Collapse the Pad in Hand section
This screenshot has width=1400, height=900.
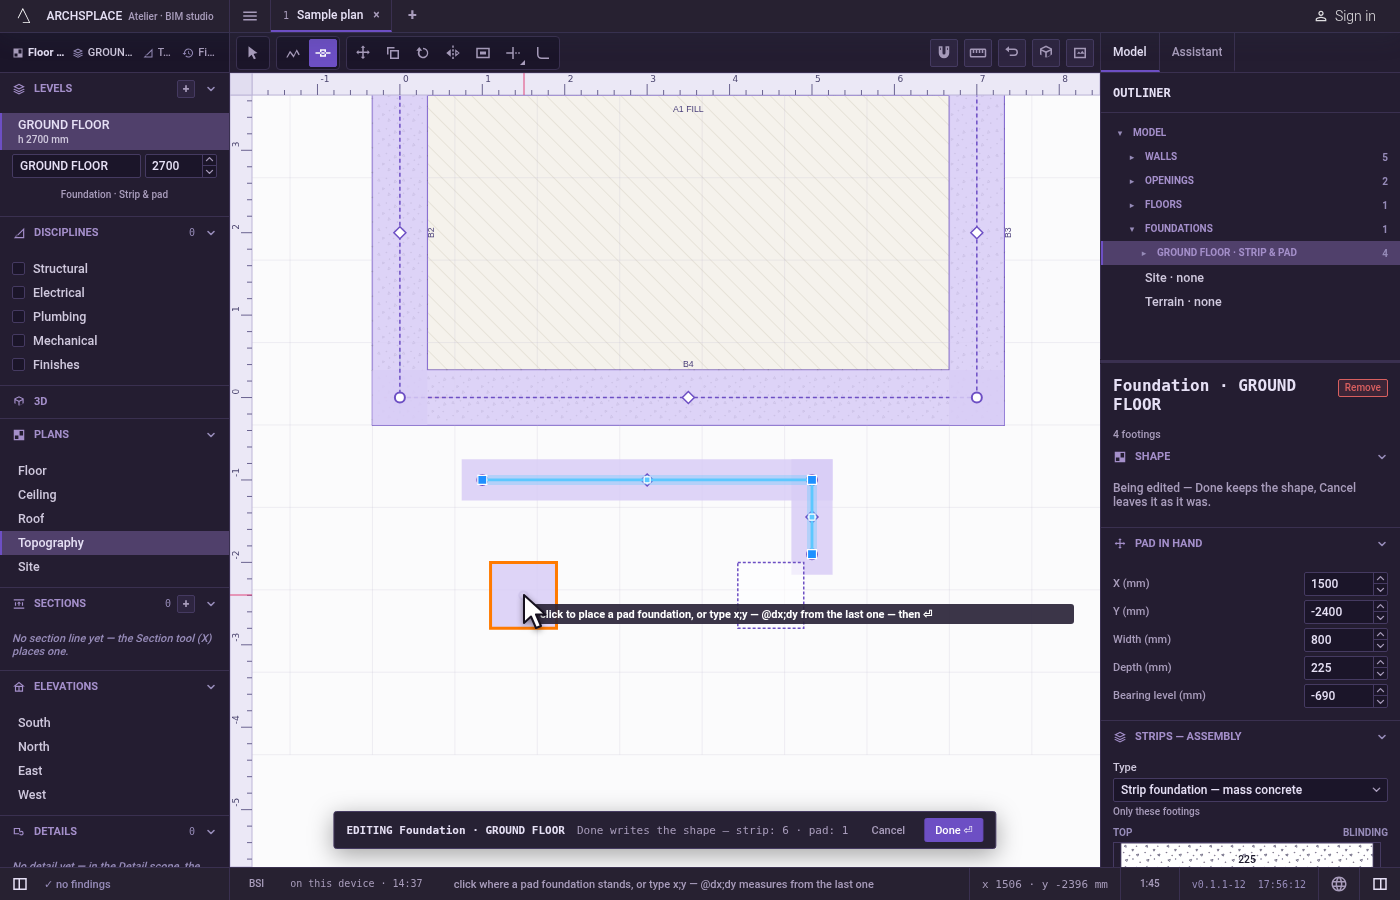[x=1382, y=544]
